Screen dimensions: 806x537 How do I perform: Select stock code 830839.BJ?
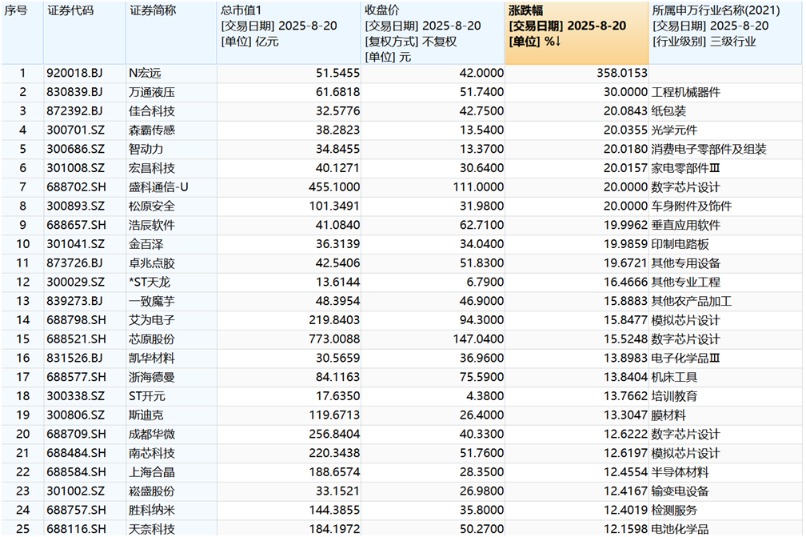click(x=75, y=92)
